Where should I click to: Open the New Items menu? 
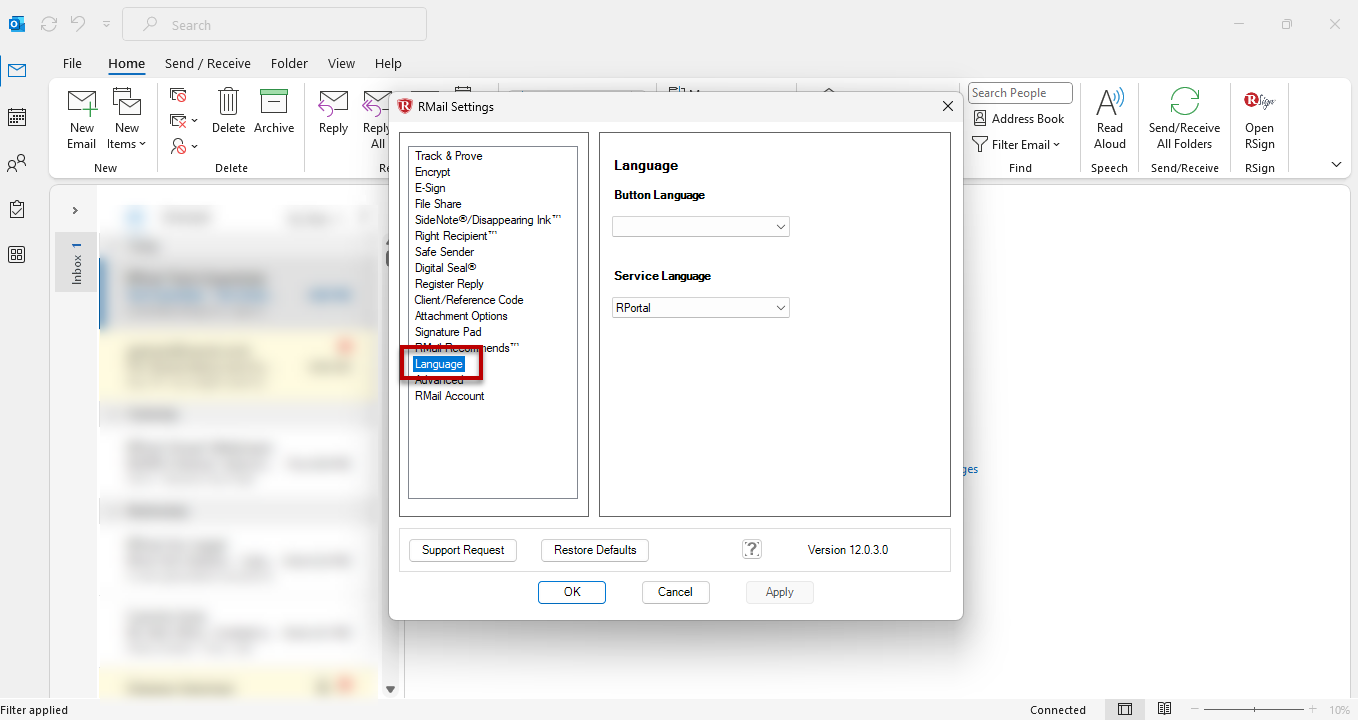[x=127, y=119]
